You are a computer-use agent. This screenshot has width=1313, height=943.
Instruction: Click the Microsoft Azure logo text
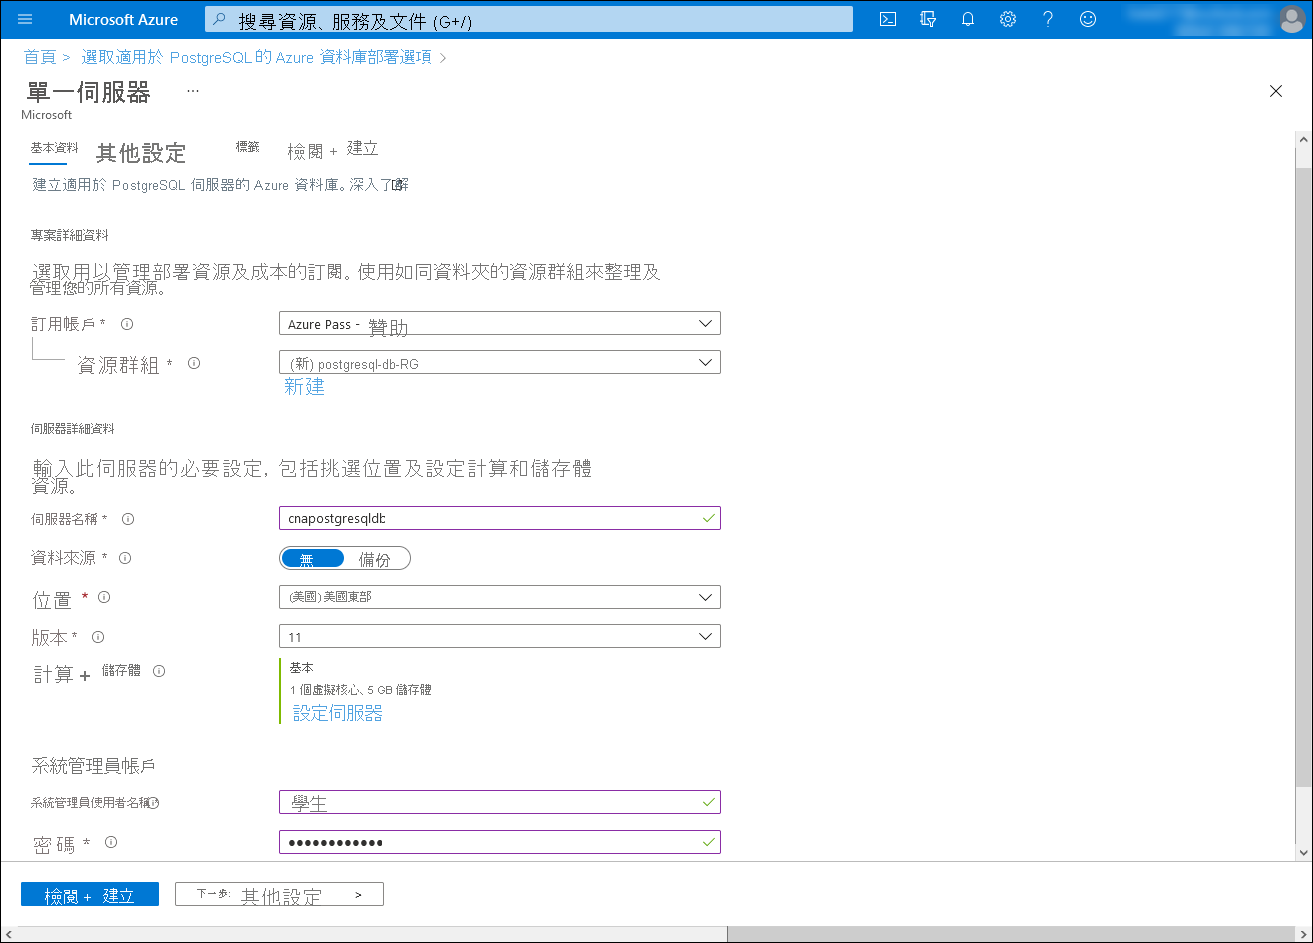[124, 19]
